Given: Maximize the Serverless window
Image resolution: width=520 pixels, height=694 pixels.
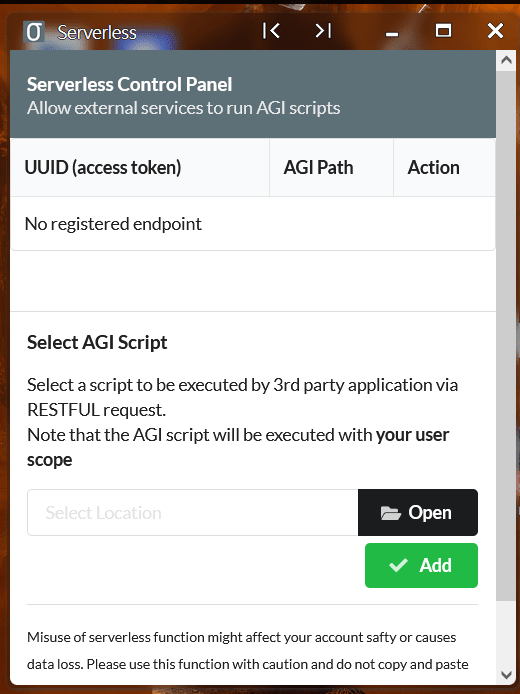Looking at the screenshot, I should pos(443,31).
